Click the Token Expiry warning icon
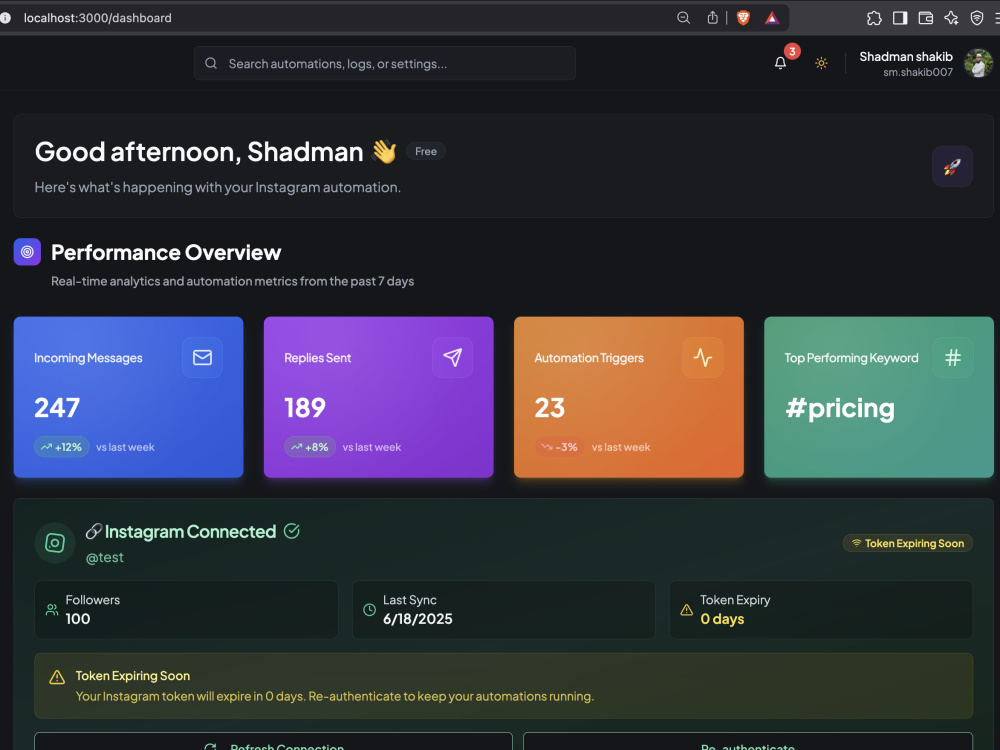This screenshot has height=750, width=1000. 686,610
